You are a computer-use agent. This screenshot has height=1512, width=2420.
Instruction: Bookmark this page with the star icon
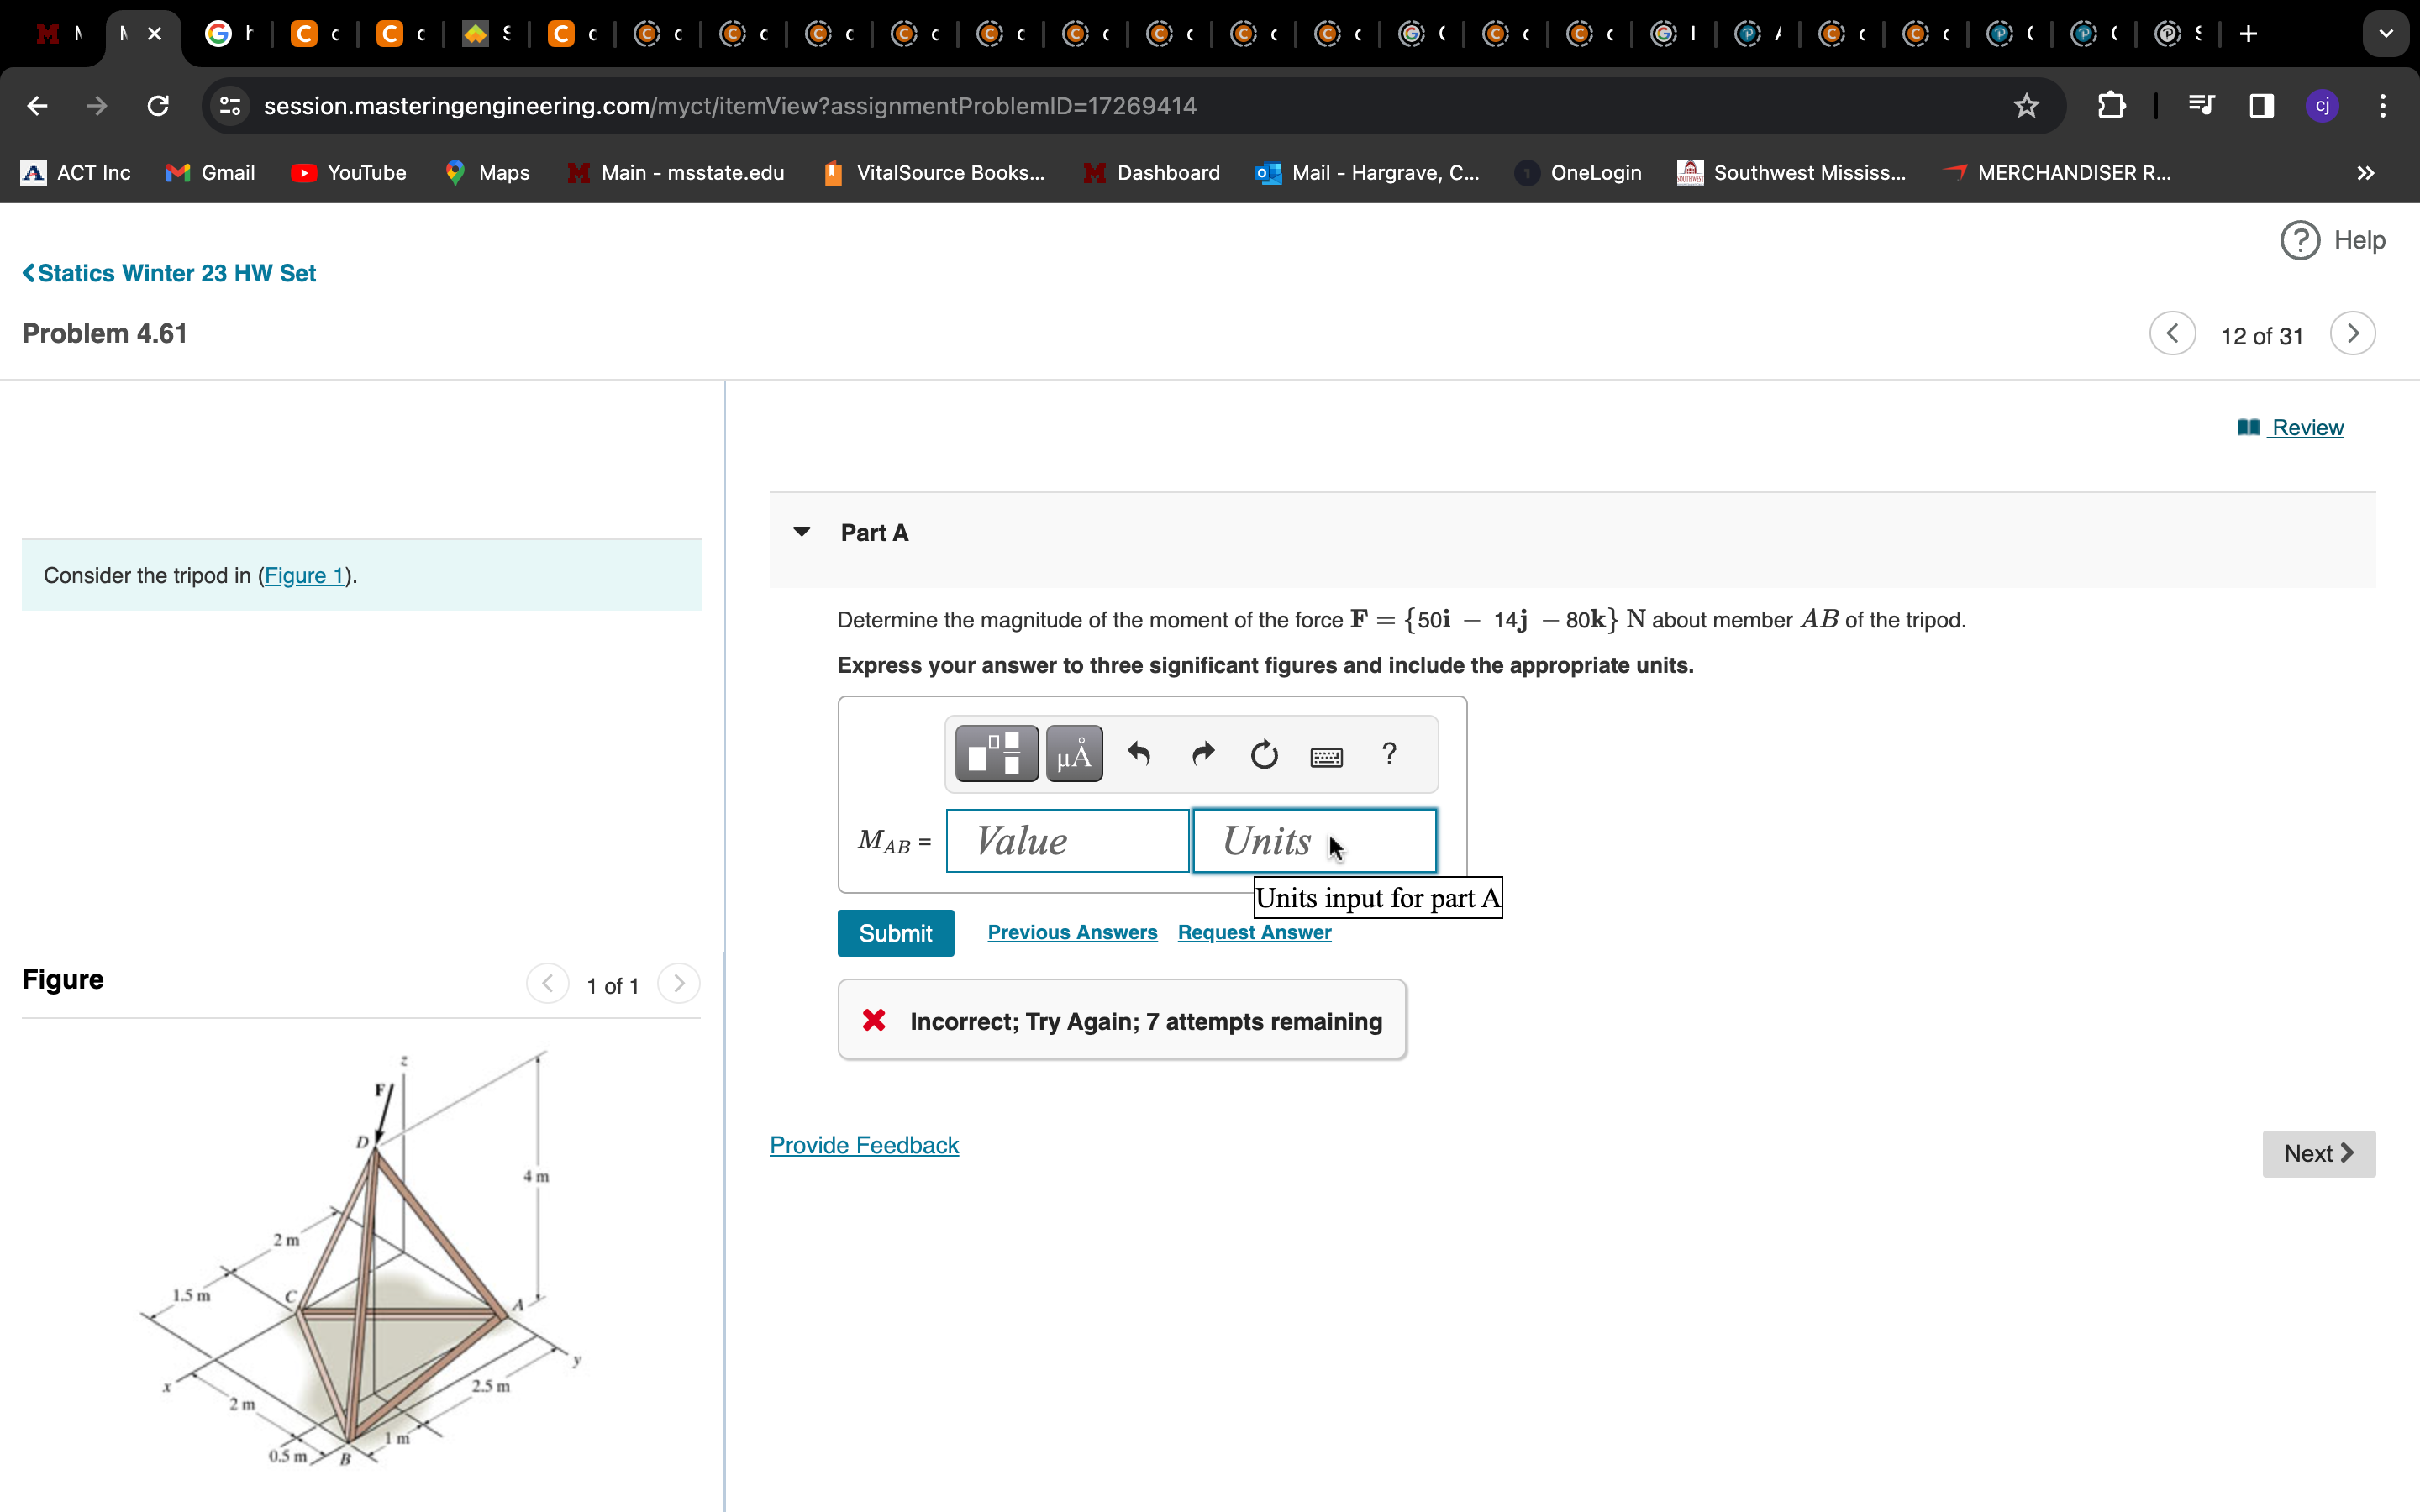(2026, 106)
